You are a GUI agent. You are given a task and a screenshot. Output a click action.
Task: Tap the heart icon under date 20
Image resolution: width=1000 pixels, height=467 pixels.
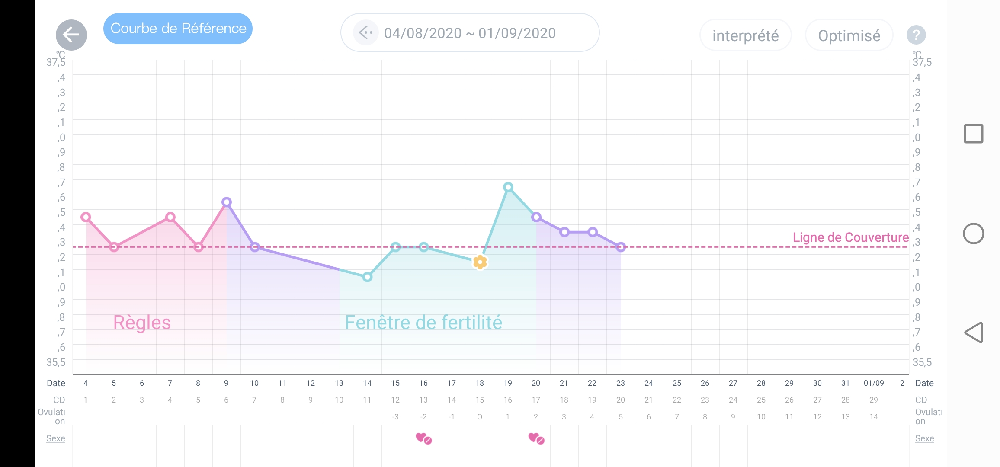coord(536,438)
